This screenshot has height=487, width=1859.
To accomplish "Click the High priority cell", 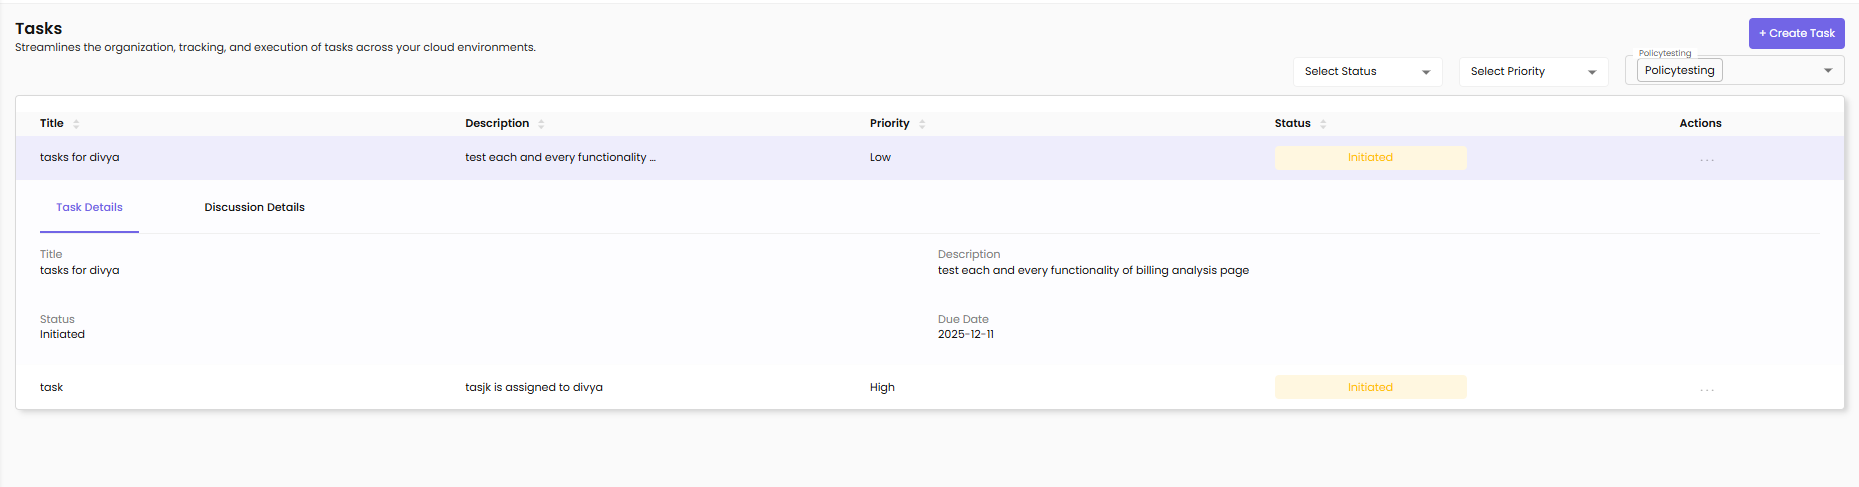I will point(882,388).
